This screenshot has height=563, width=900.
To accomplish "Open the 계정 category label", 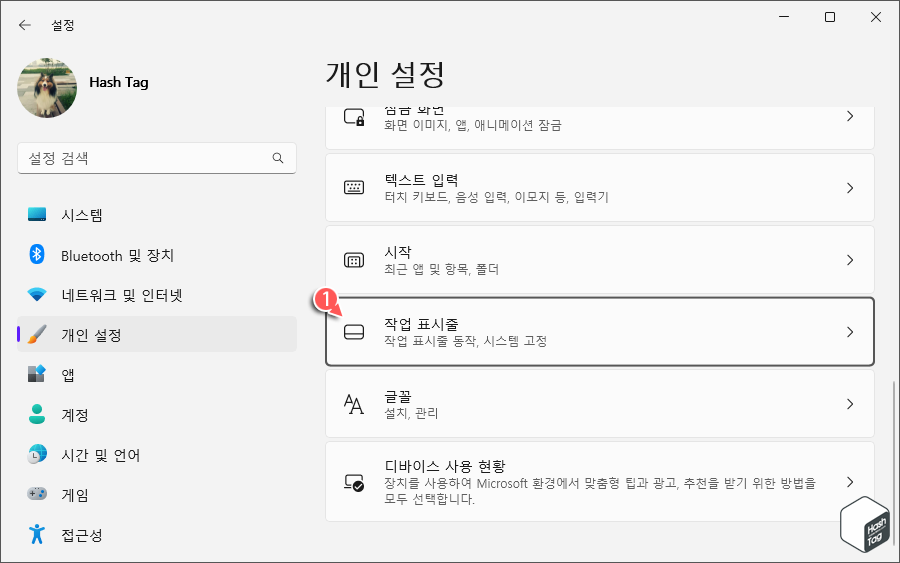I will pos(75,415).
